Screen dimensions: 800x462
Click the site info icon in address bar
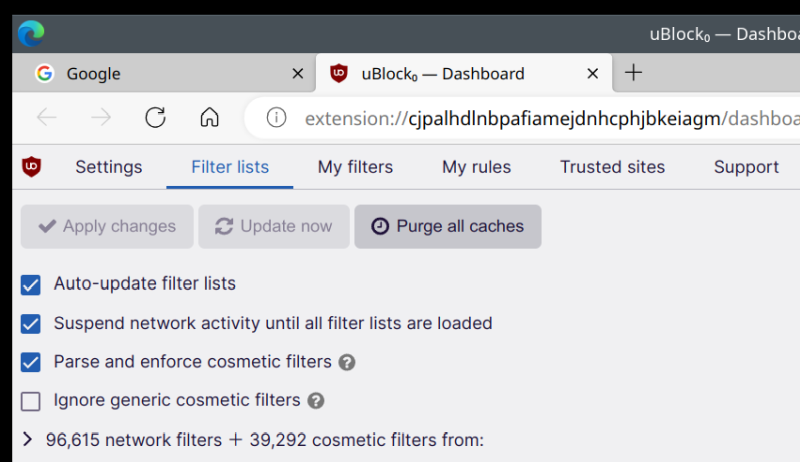[x=276, y=119]
